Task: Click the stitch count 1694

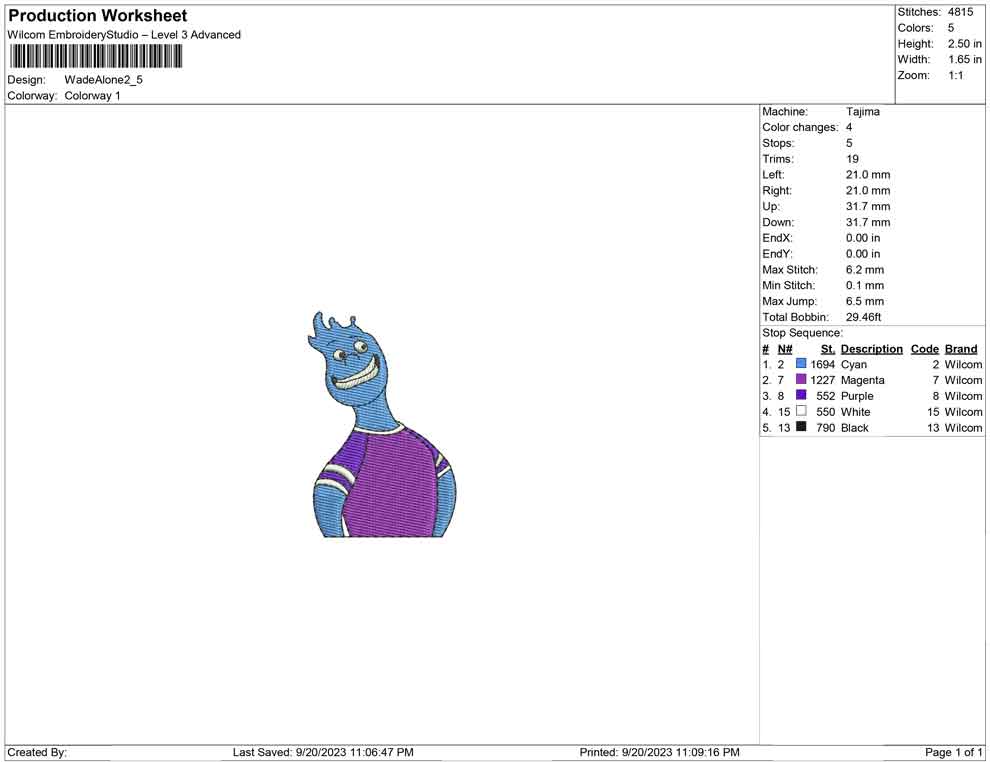Action: (x=823, y=364)
